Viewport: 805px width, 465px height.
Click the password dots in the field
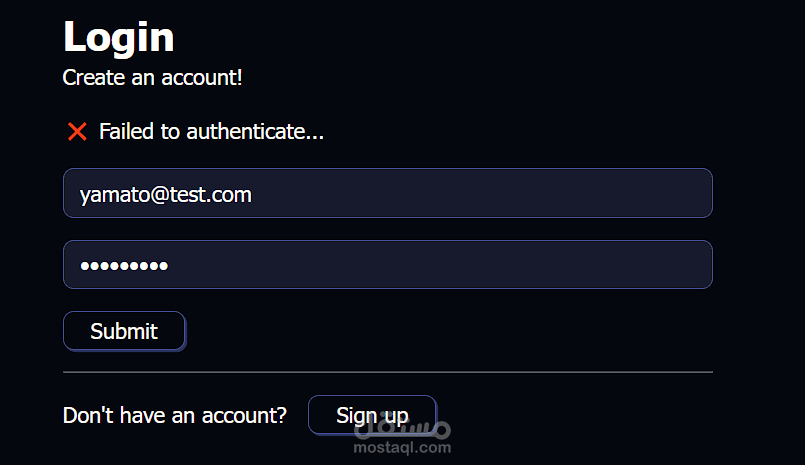124,266
